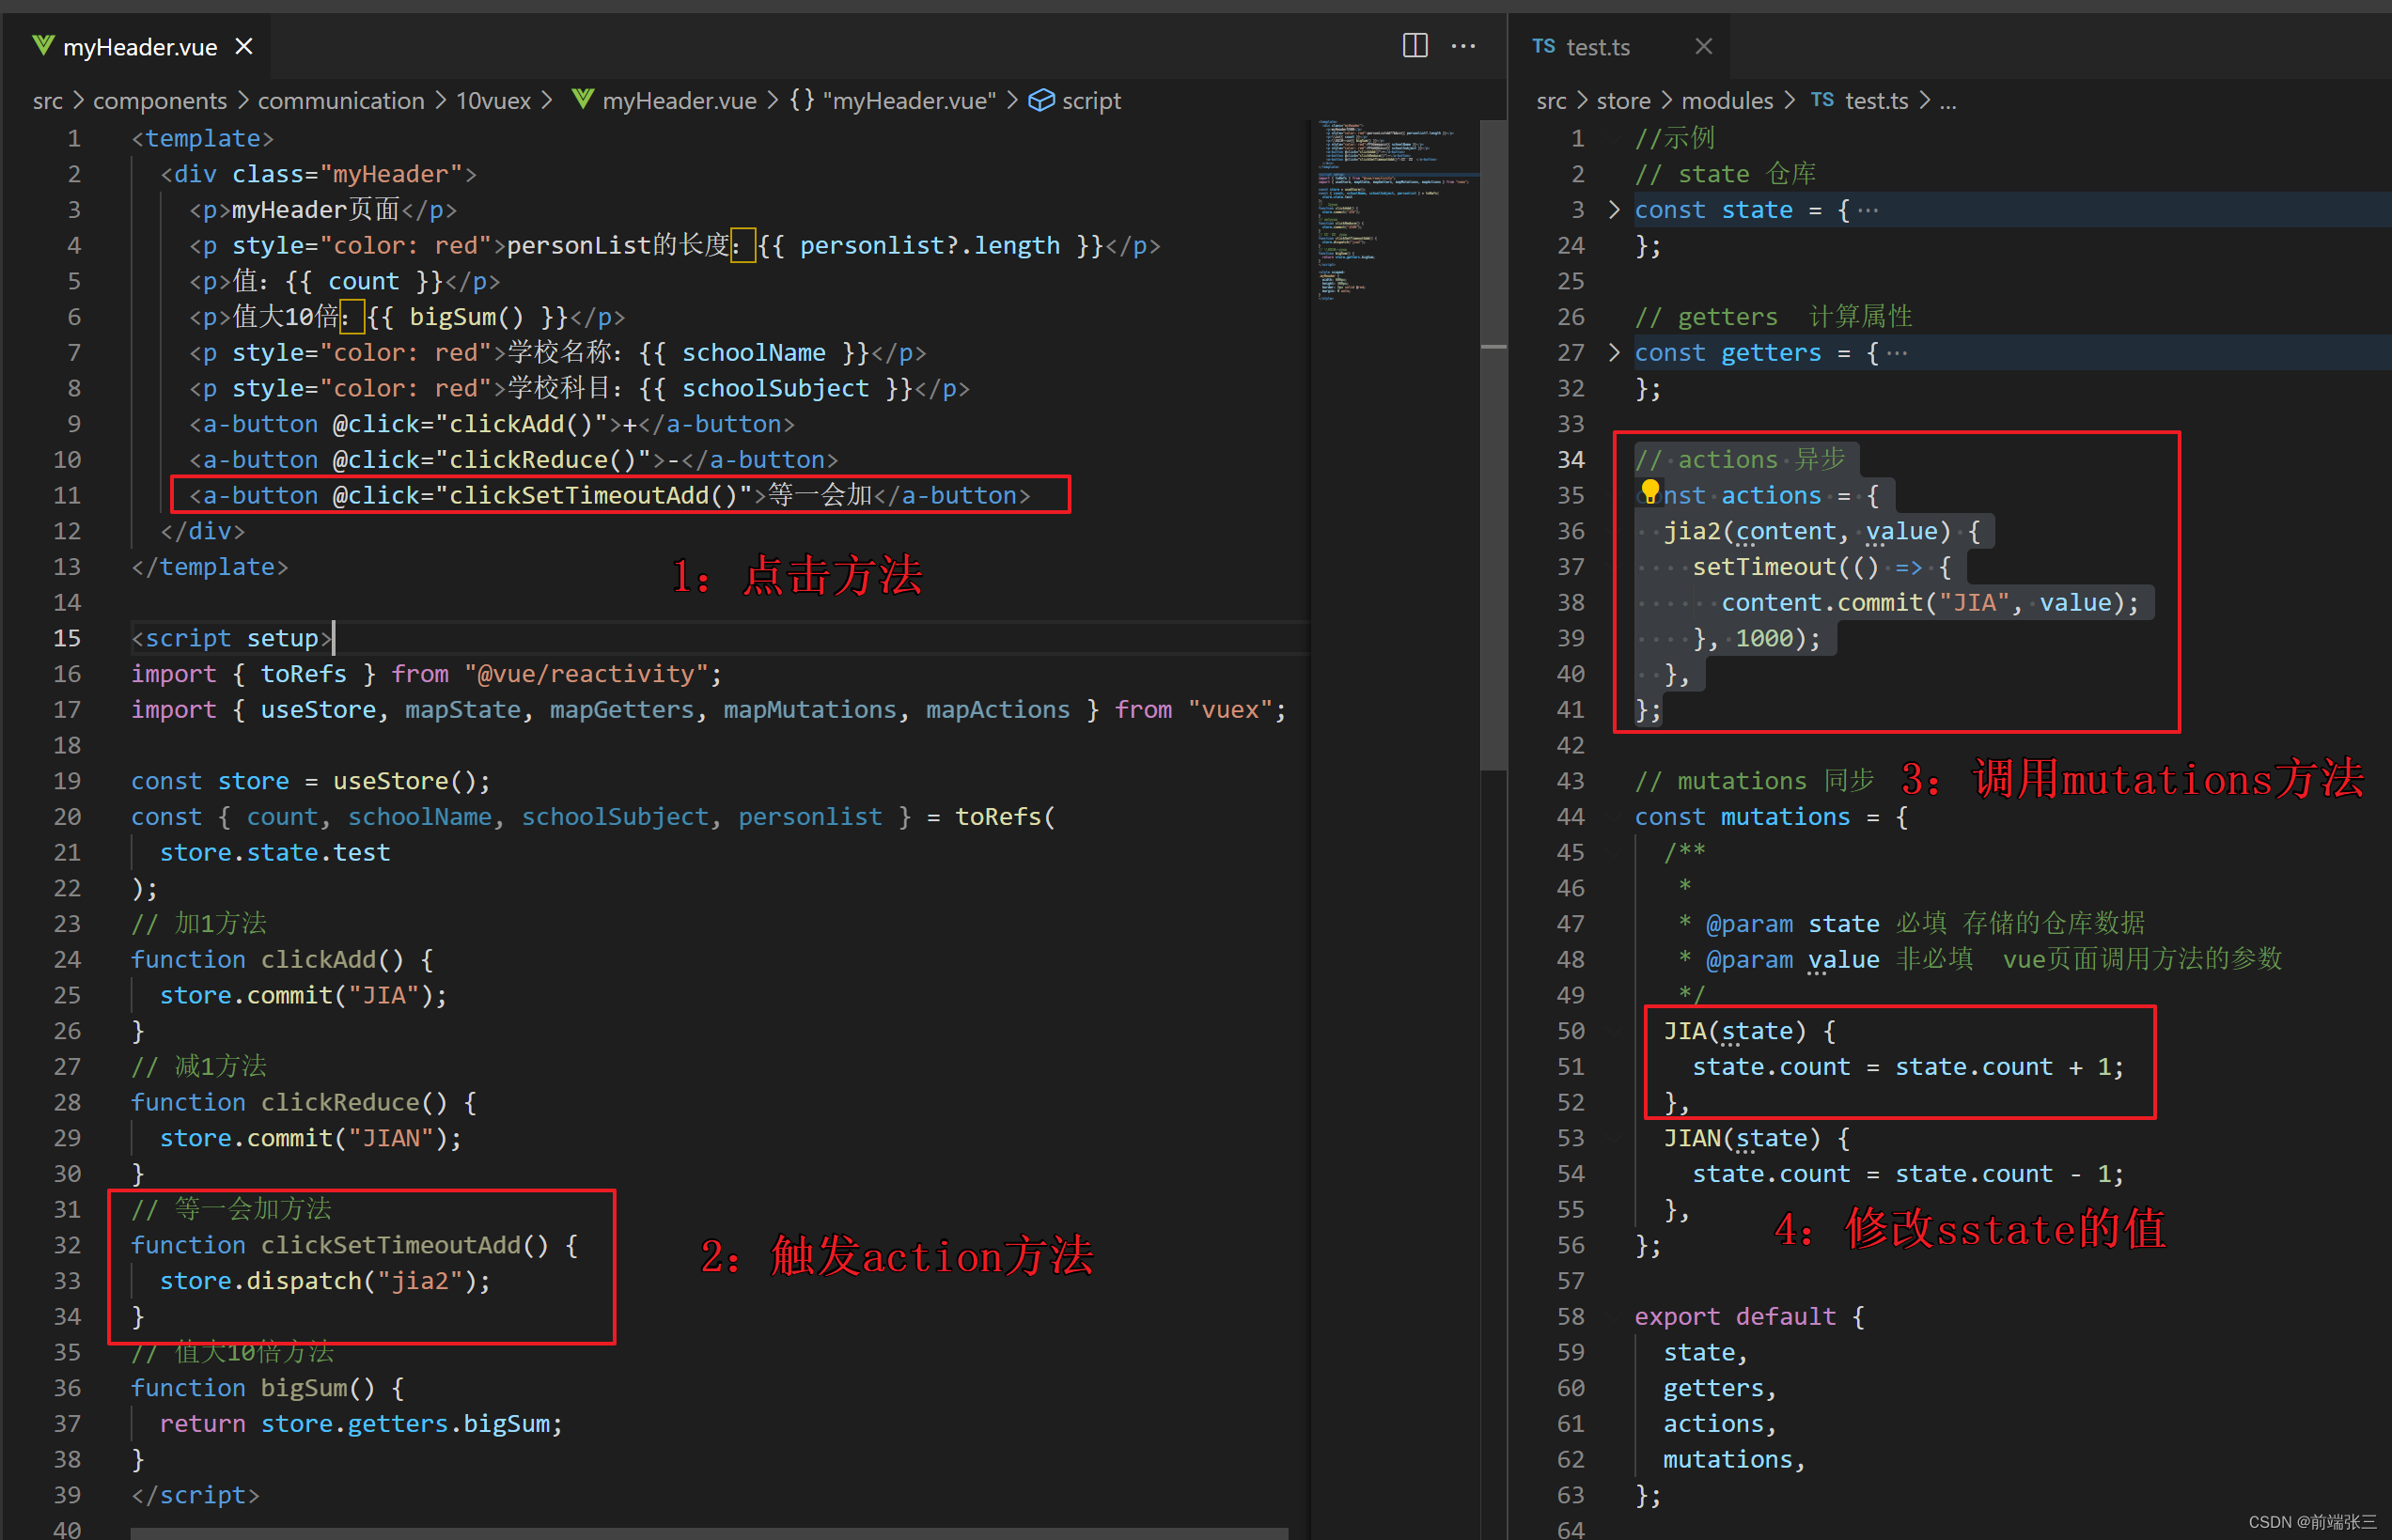Click the personlist?.length template line

coord(674,246)
